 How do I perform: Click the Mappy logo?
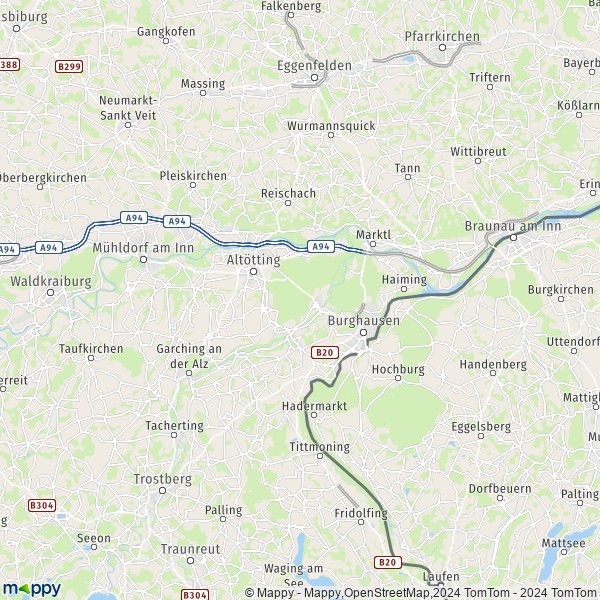coord(32,589)
